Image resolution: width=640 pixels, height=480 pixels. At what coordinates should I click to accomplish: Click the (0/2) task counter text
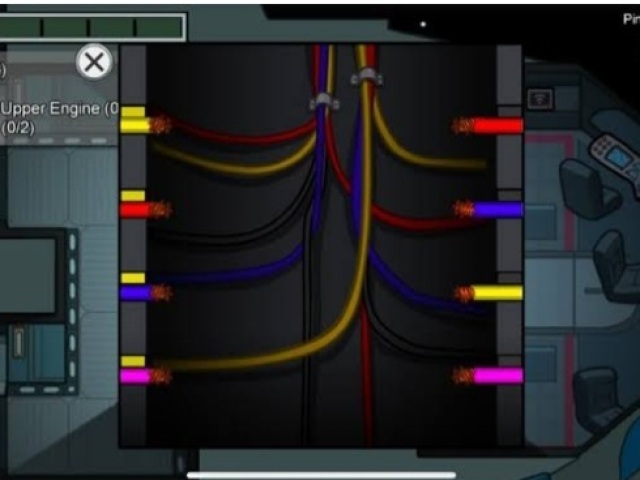coord(18,128)
